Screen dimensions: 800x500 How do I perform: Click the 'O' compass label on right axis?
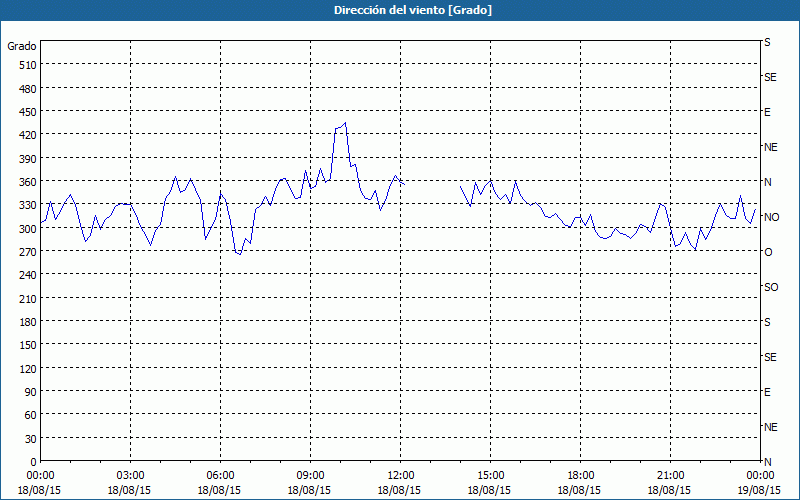pyautogui.click(x=768, y=252)
